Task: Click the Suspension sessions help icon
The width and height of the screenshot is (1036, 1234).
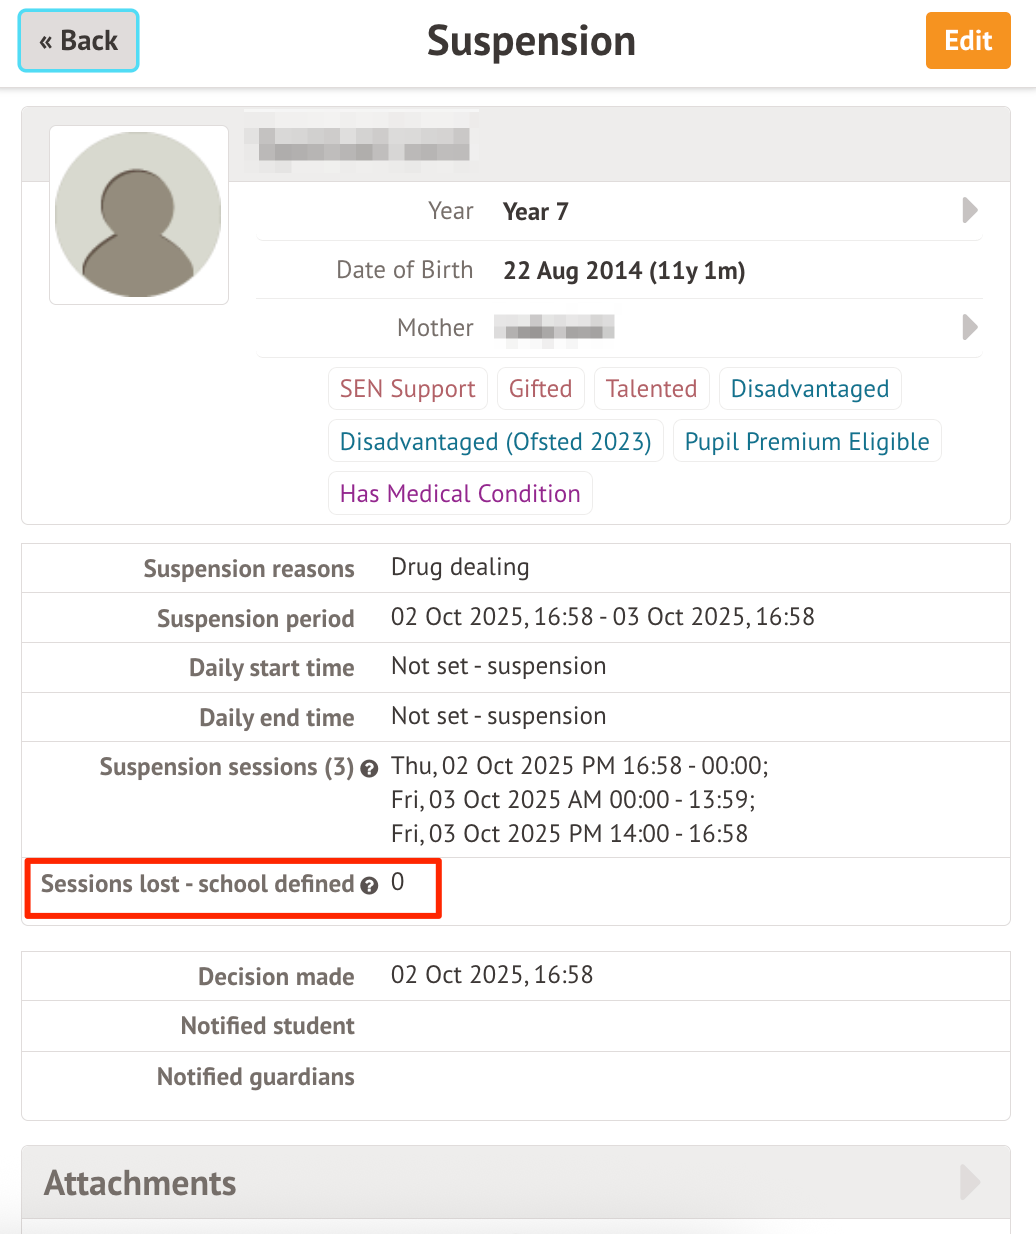Action: pos(369,769)
